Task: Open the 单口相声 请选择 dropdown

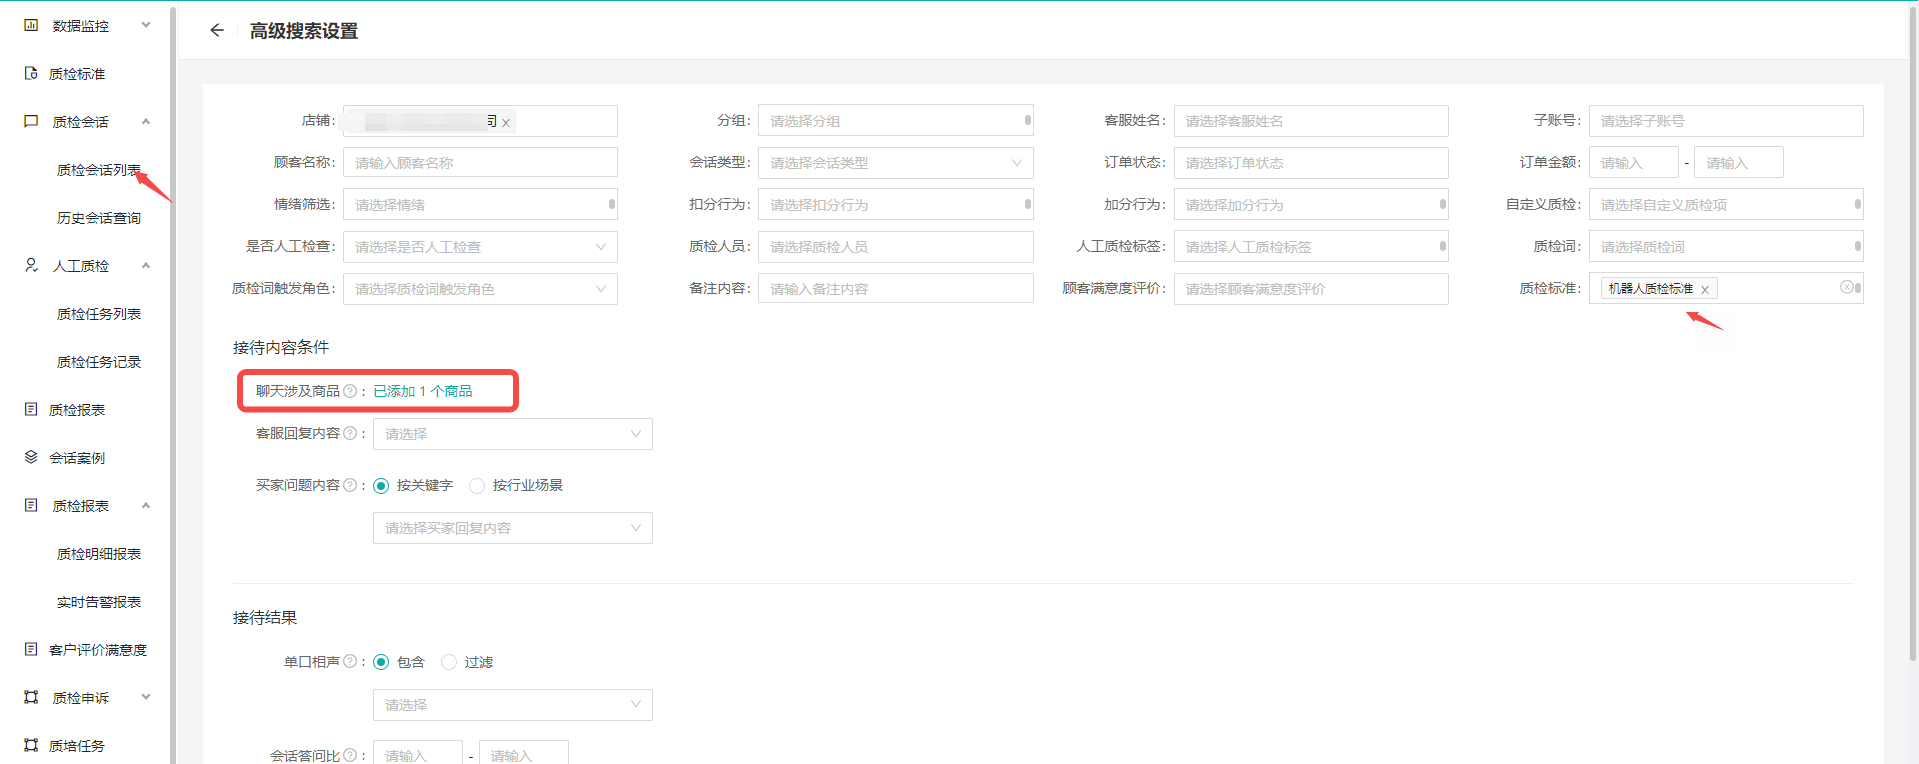Action: (x=513, y=705)
